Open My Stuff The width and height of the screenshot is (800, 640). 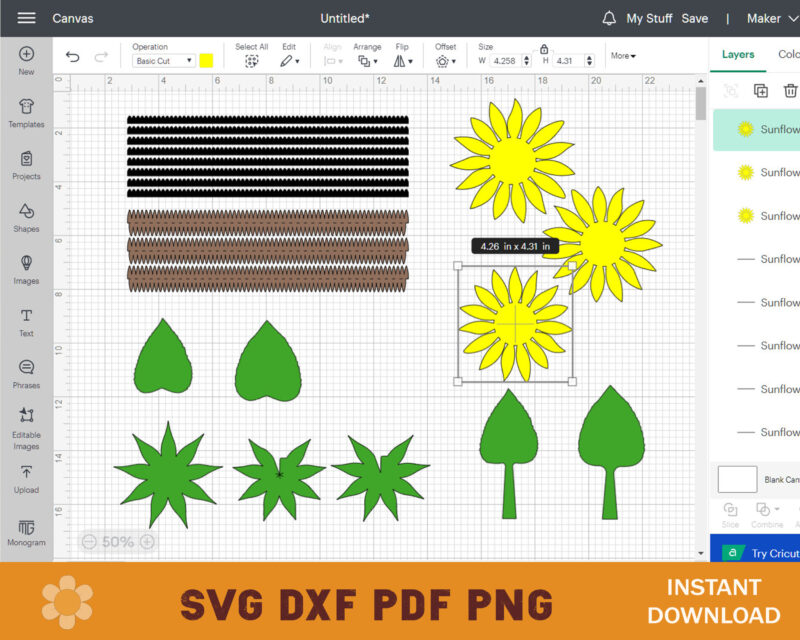click(x=651, y=17)
